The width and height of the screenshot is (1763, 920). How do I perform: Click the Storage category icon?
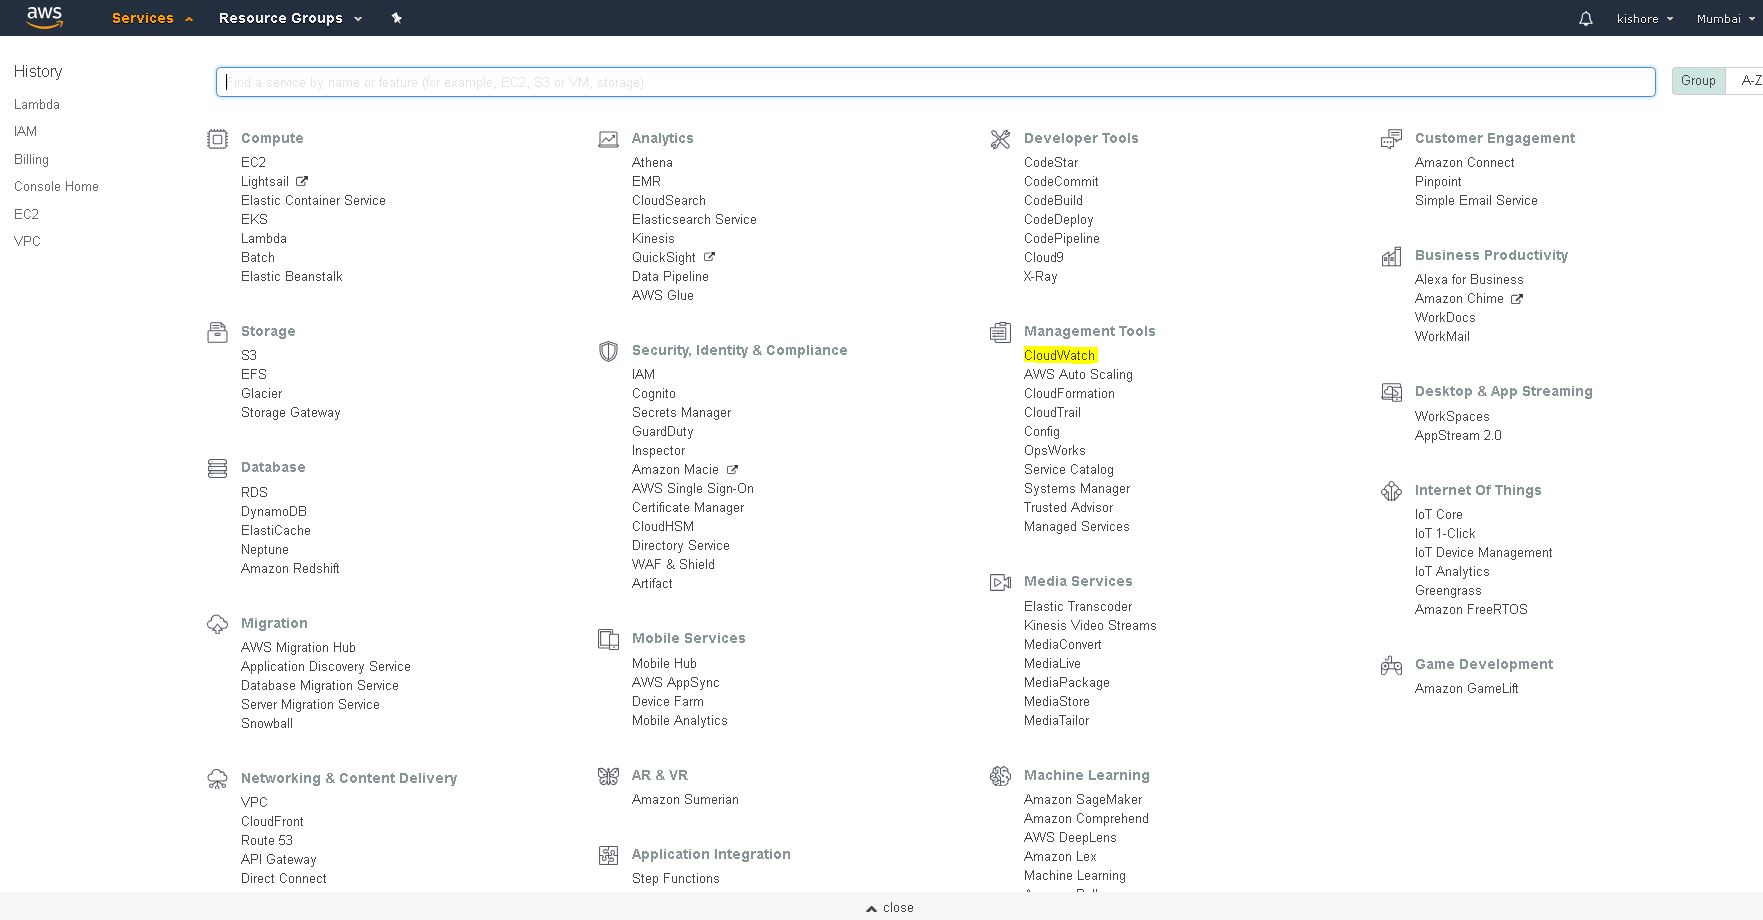pos(217,332)
